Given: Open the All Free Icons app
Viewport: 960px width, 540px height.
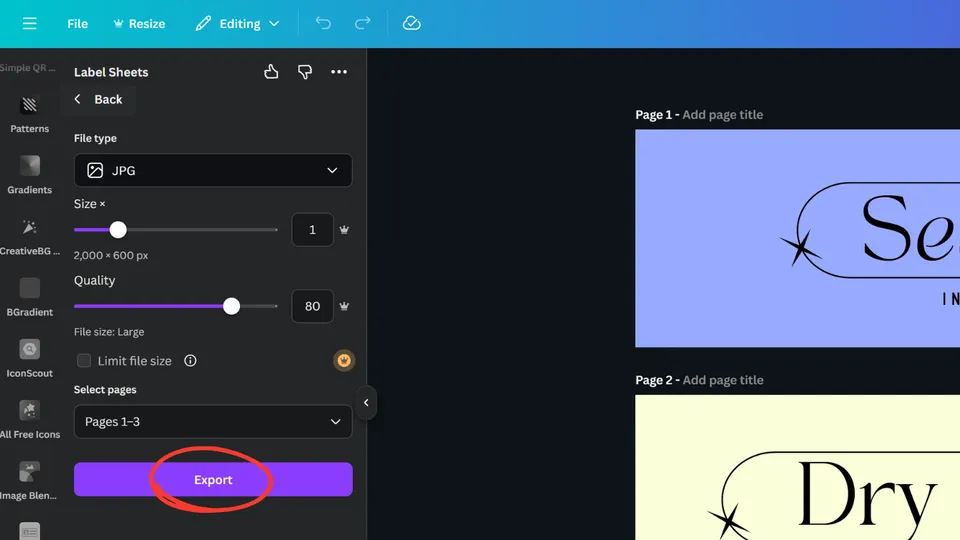Looking at the screenshot, I should click(x=29, y=420).
